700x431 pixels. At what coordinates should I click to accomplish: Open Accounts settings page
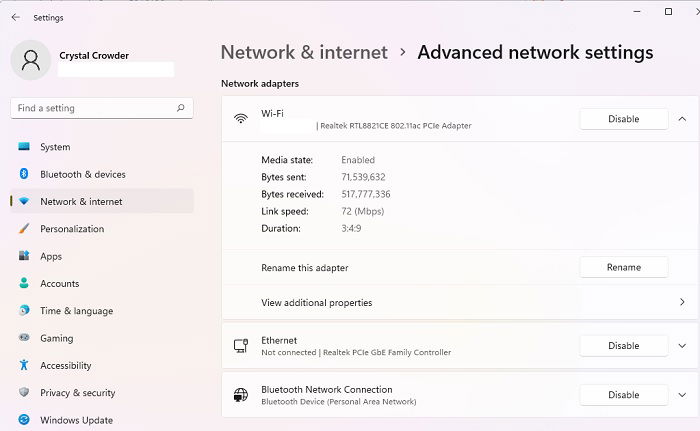click(59, 284)
